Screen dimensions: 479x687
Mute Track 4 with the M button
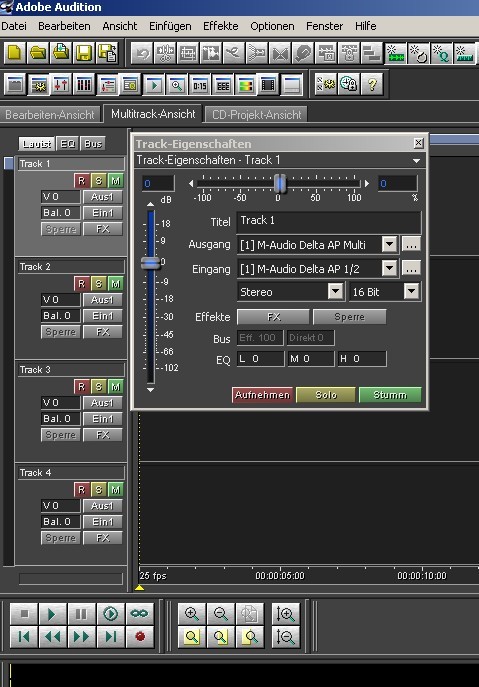[115, 490]
